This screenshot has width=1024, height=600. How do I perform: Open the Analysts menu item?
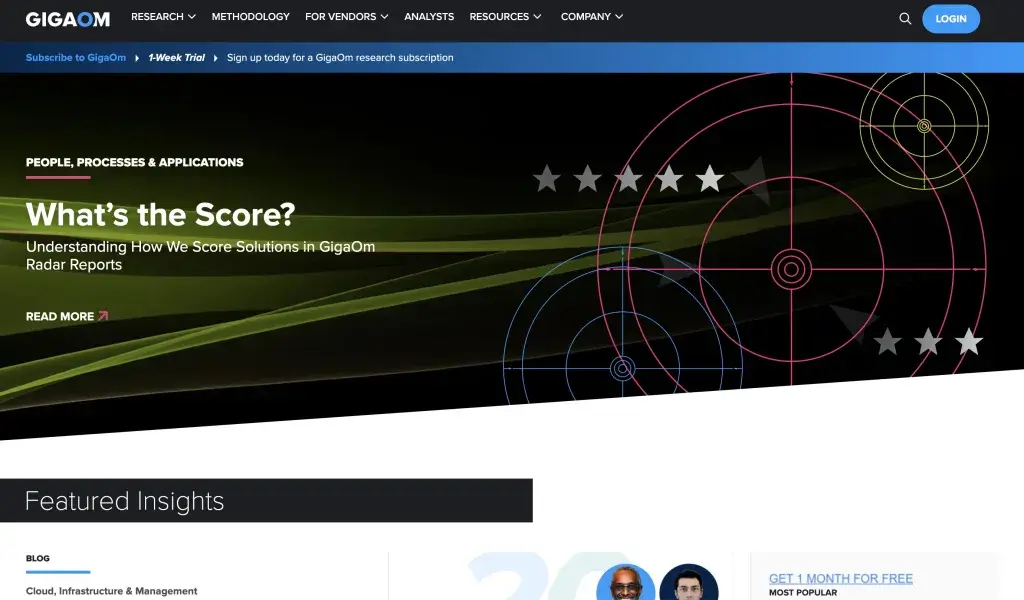pyautogui.click(x=429, y=17)
